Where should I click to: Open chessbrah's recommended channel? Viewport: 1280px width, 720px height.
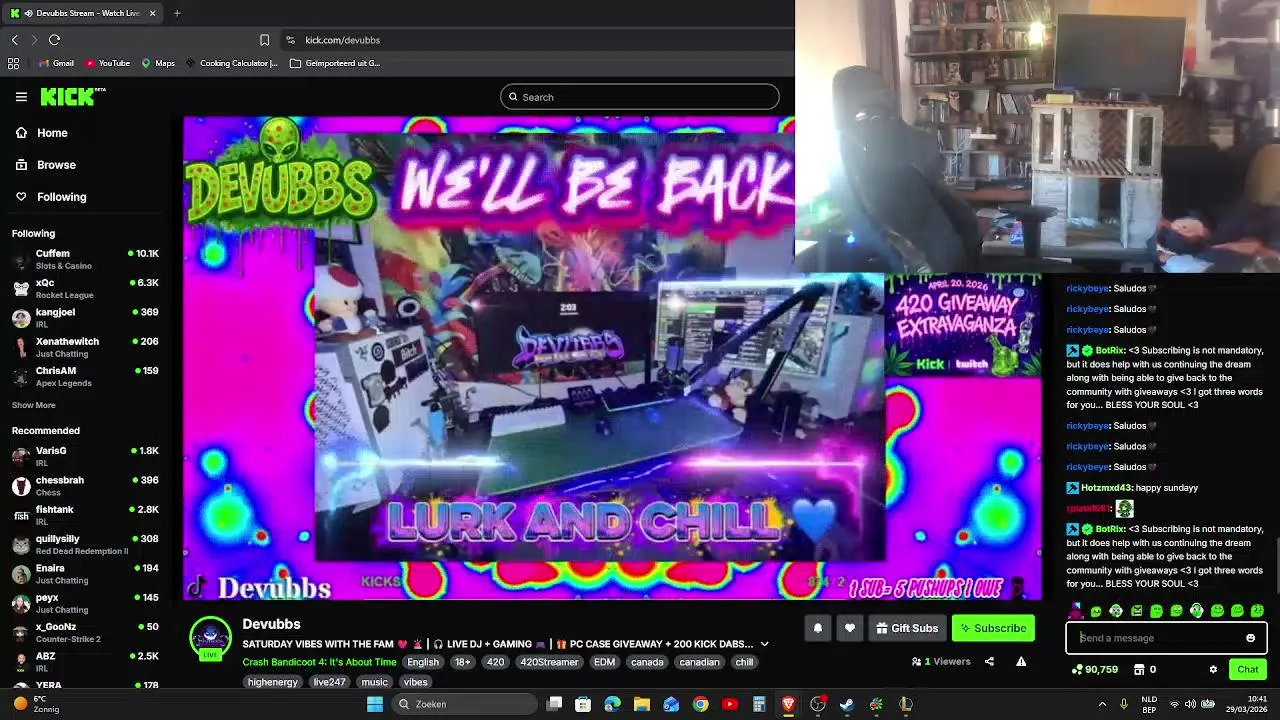pyautogui.click(x=86, y=486)
